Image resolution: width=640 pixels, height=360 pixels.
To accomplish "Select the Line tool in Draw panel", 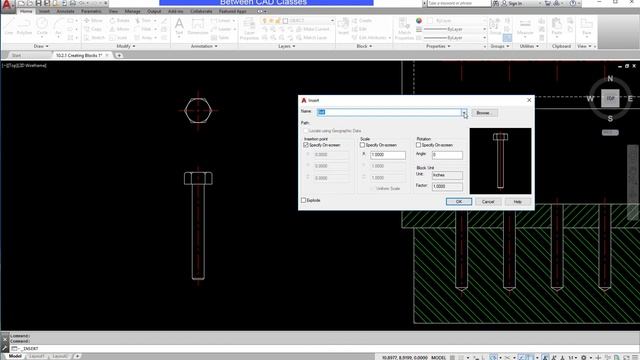I will (9, 27).
